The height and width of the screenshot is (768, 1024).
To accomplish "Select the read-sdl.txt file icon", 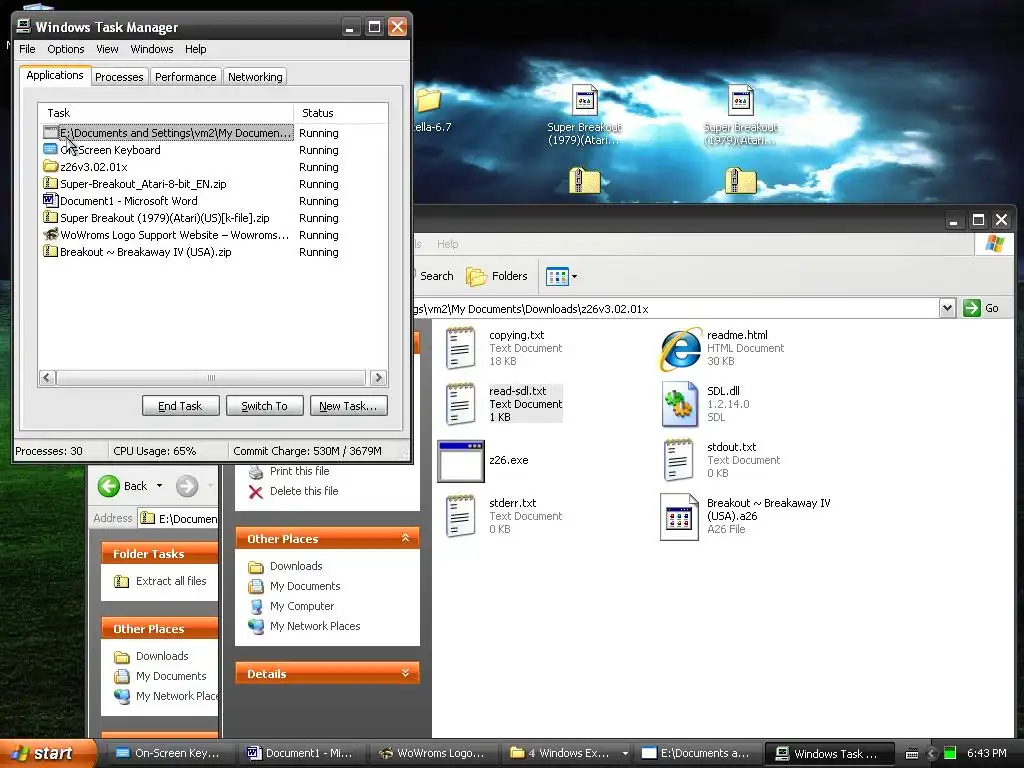I will point(460,404).
